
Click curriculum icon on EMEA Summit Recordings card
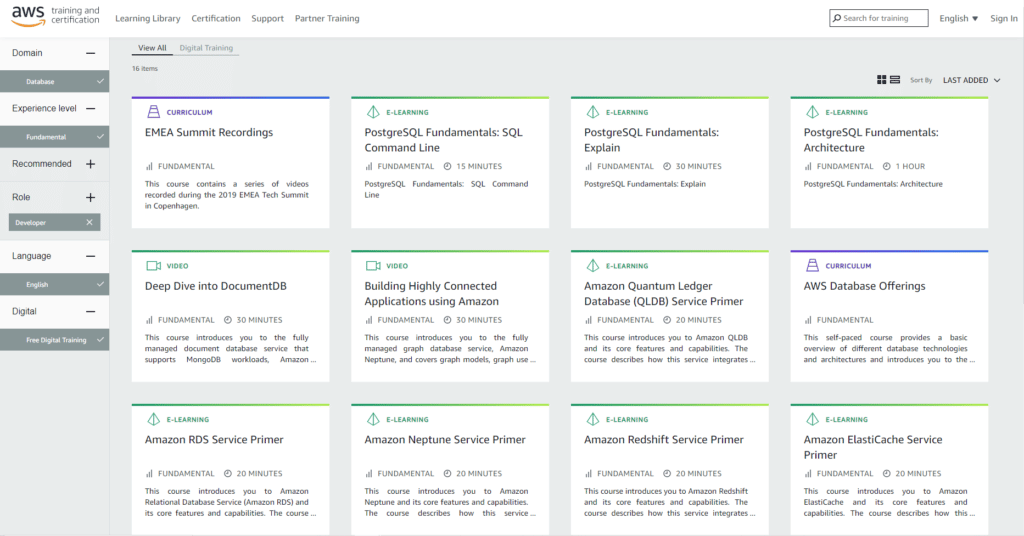tap(153, 112)
